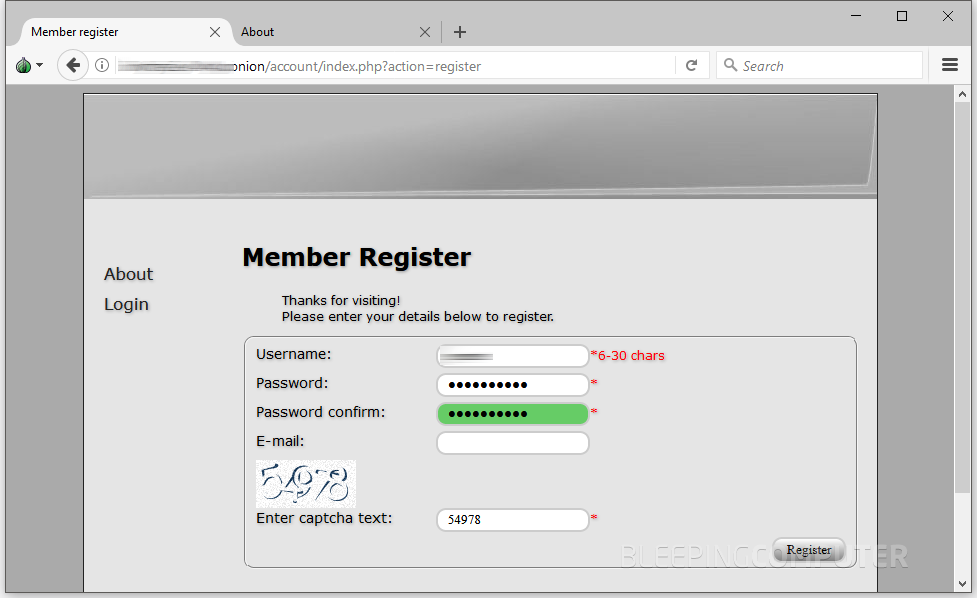Image resolution: width=977 pixels, height=598 pixels.
Task: Focus the Username input field
Action: coord(512,356)
